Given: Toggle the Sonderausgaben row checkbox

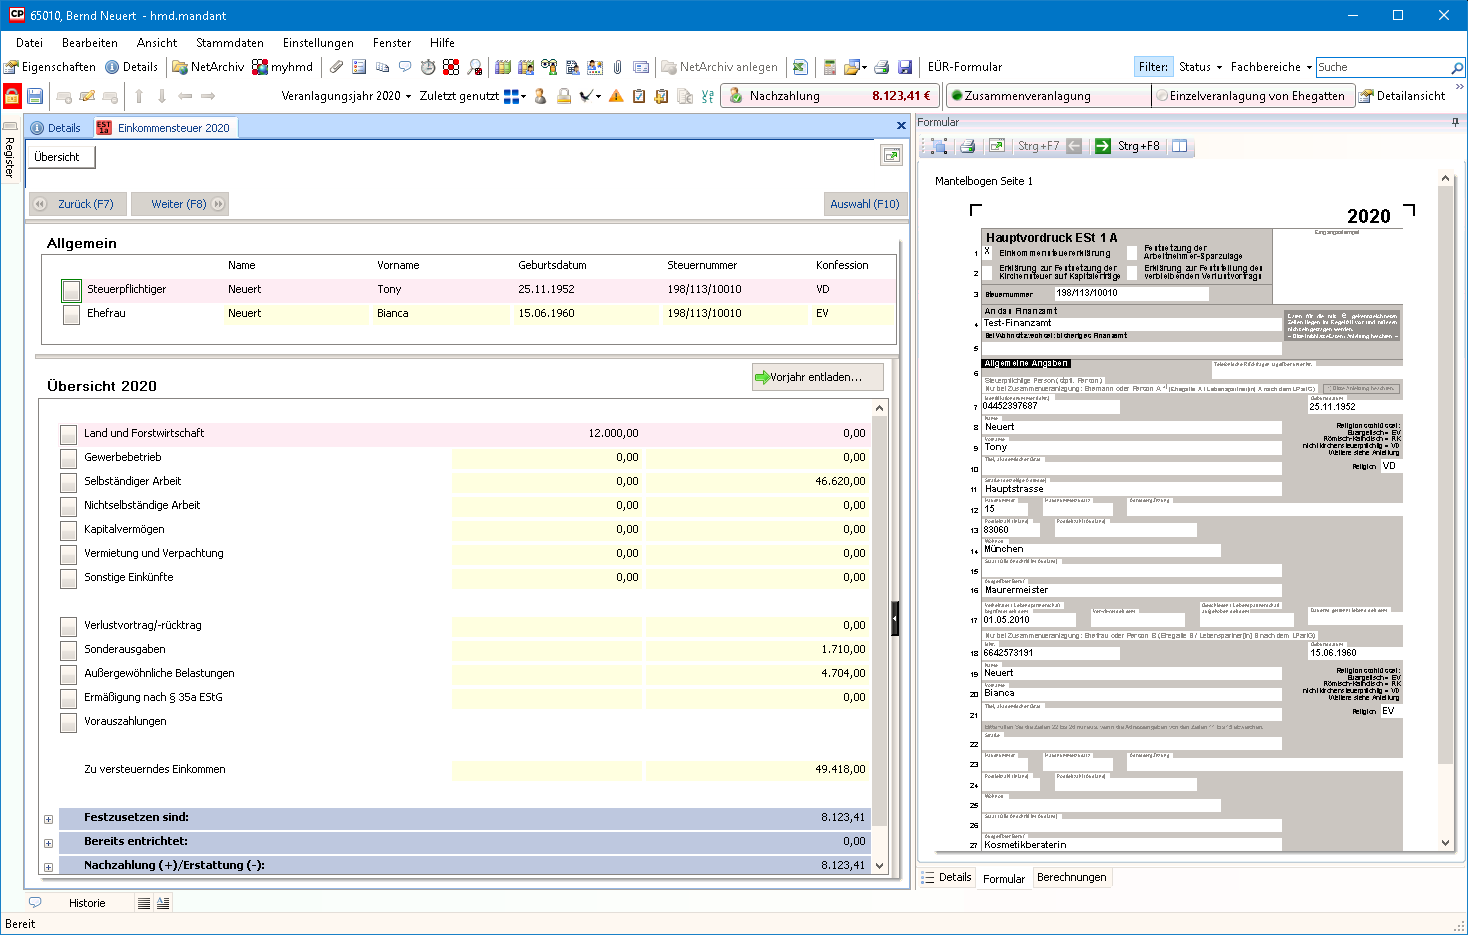Looking at the screenshot, I should [68, 650].
